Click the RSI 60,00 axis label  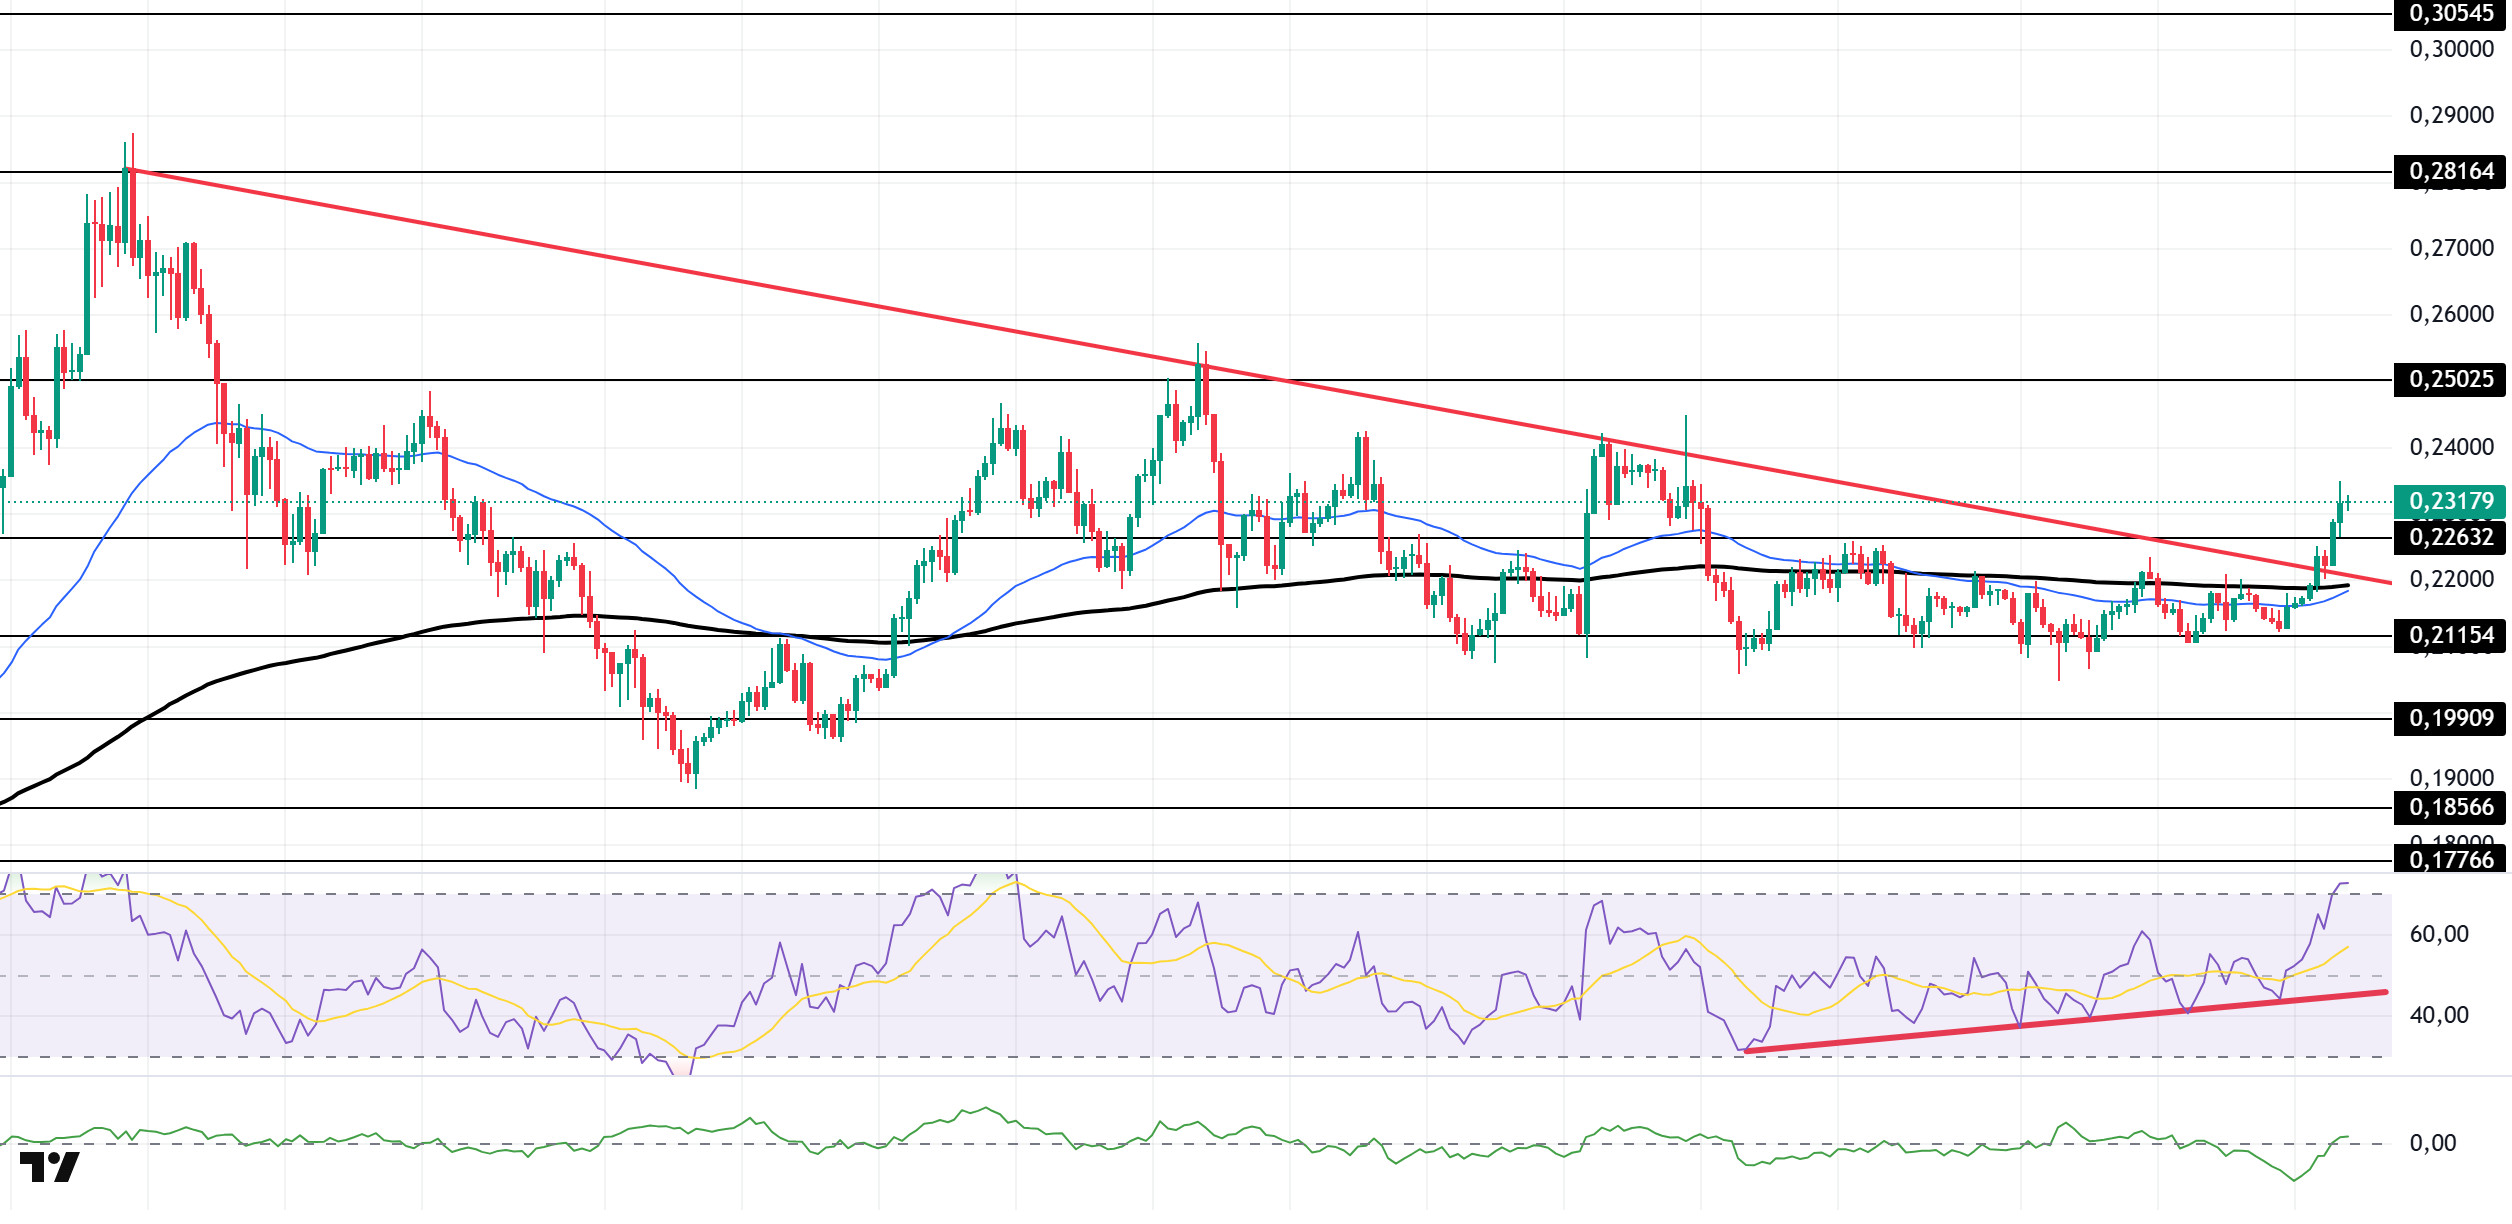tap(2439, 935)
